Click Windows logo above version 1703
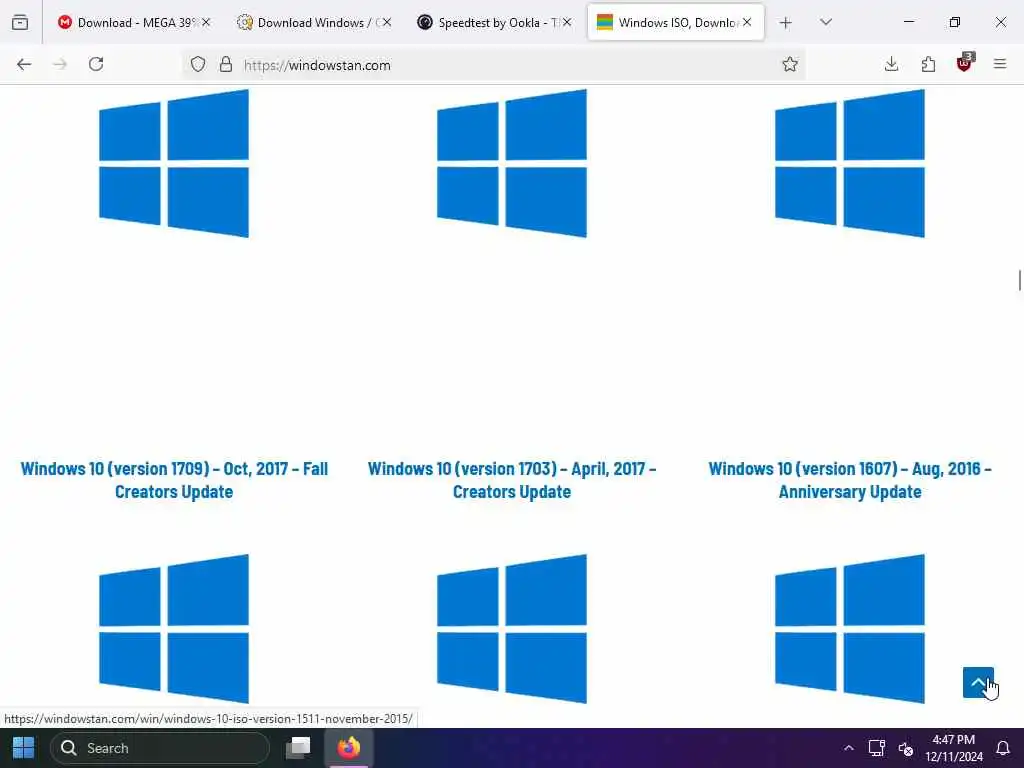 (512, 163)
